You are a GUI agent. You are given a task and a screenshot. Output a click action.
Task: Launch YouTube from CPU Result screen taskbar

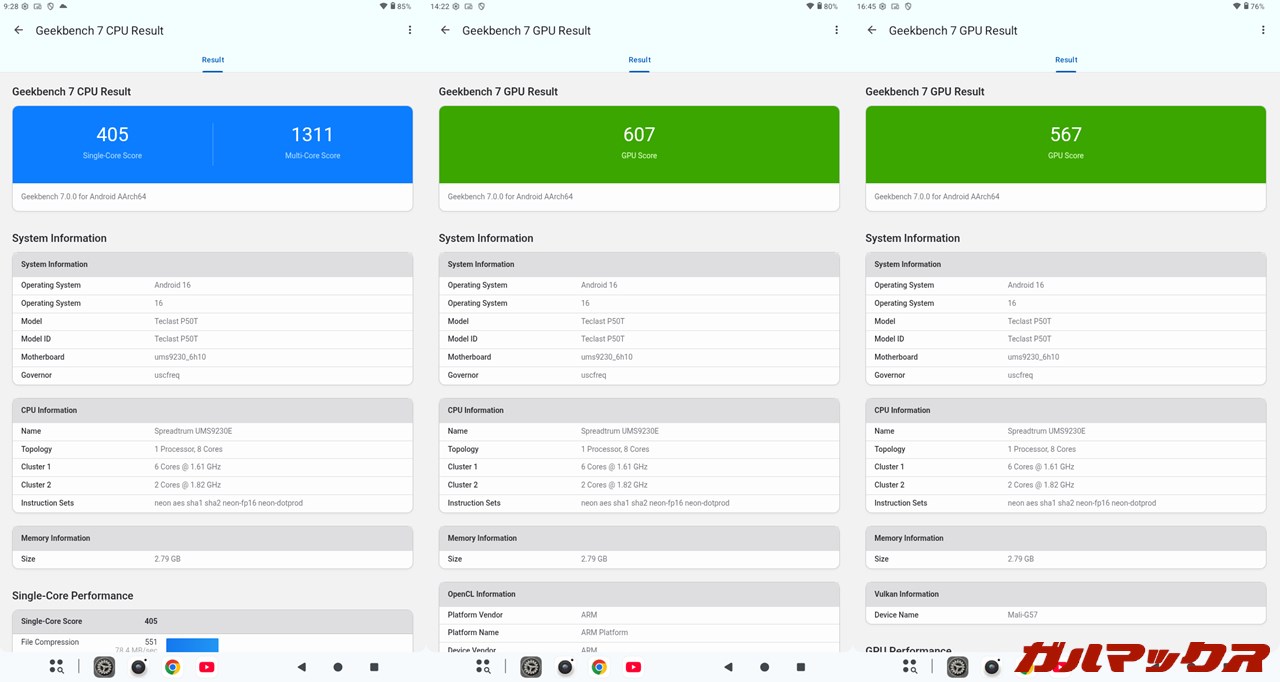coord(206,667)
